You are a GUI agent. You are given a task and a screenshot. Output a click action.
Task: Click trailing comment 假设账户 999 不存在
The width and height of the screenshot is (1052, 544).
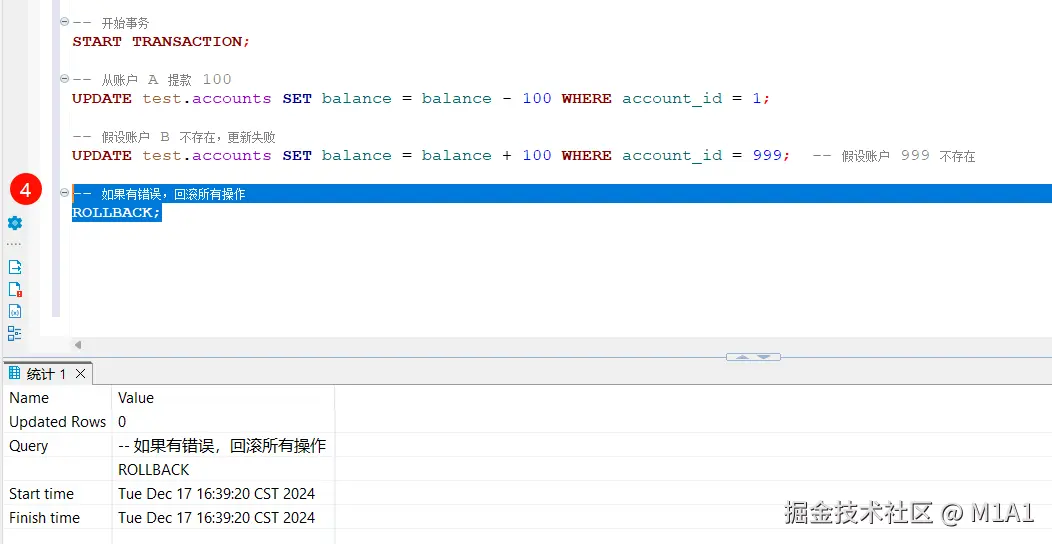pos(894,156)
